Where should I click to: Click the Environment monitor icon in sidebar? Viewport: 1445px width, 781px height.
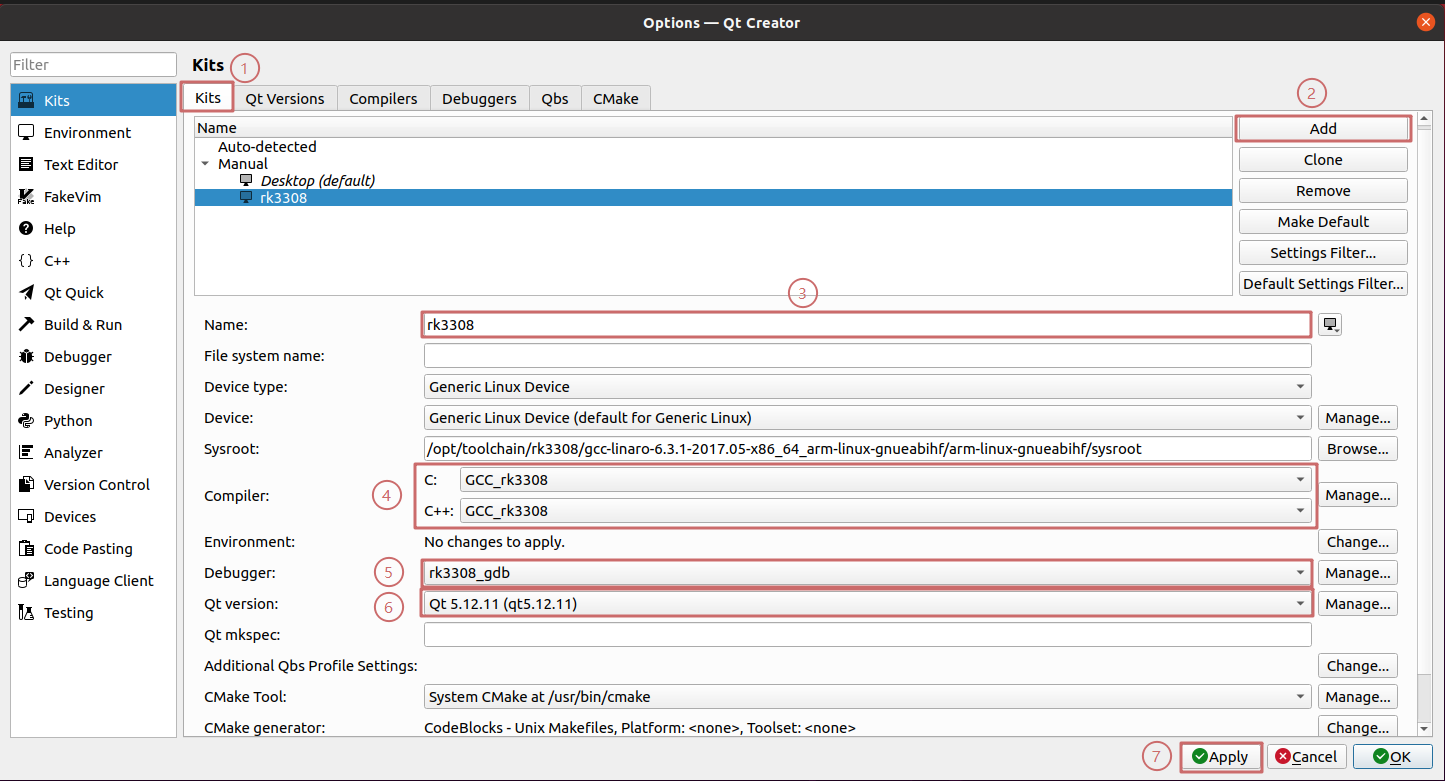[x=27, y=133]
